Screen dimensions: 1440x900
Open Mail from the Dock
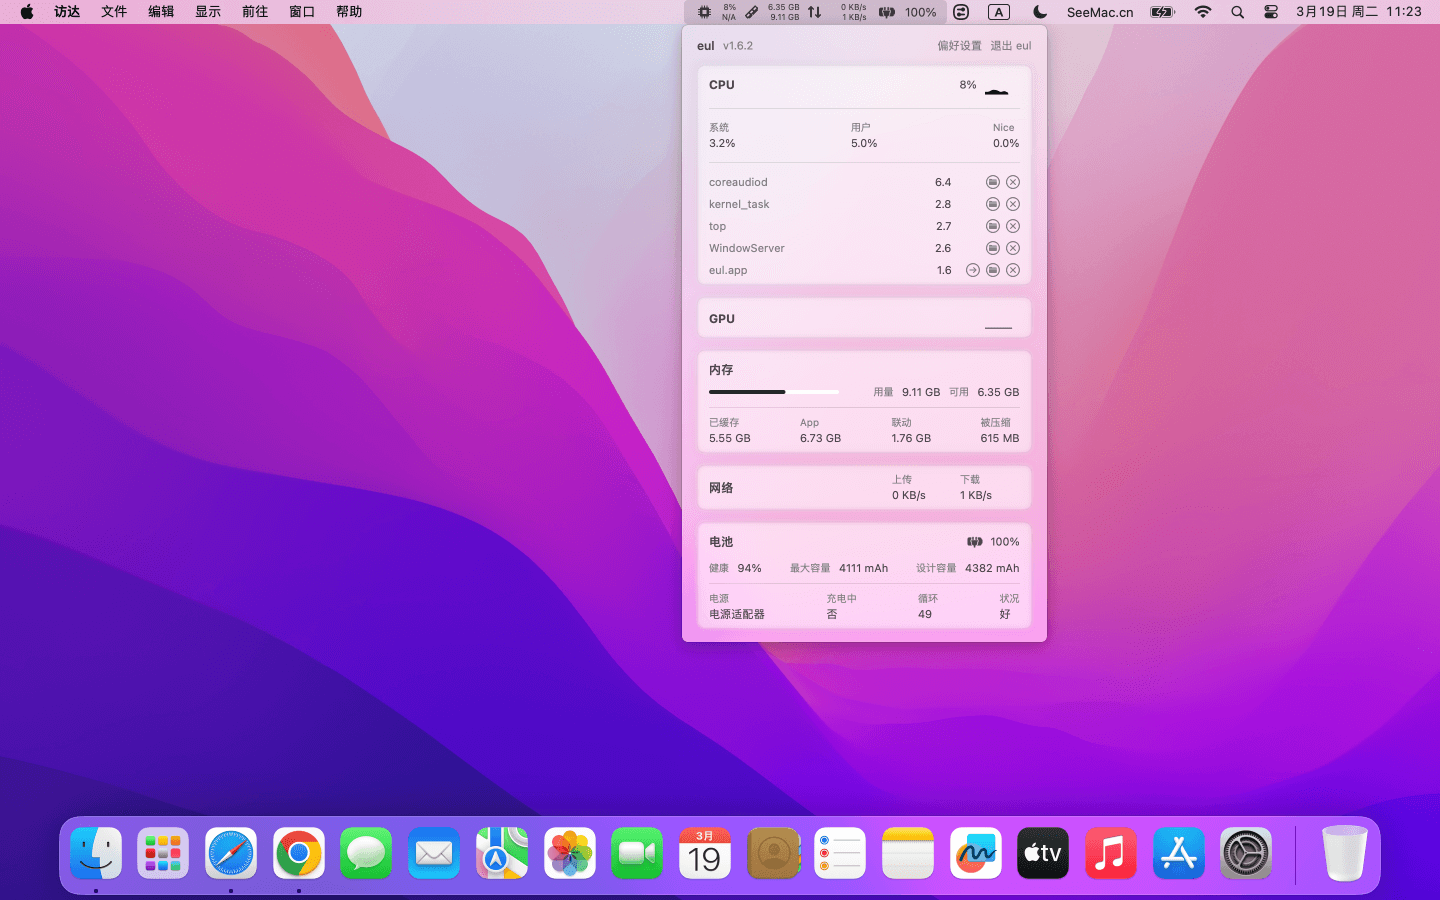pyautogui.click(x=434, y=853)
